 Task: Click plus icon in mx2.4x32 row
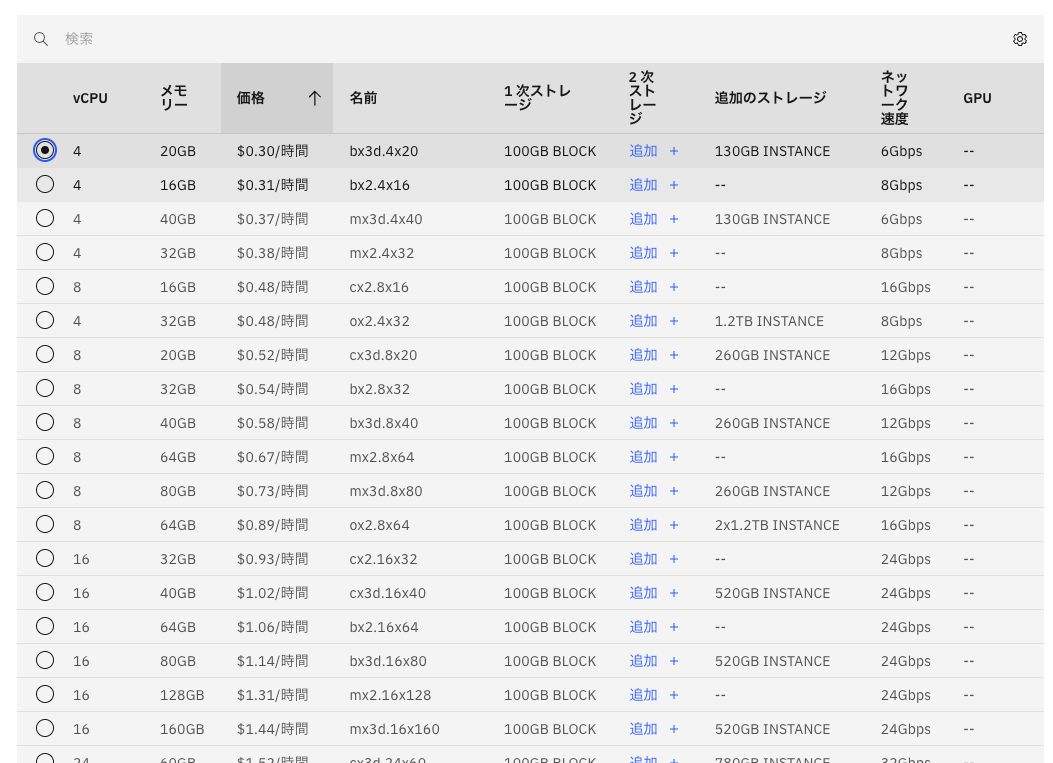[674, 253]
